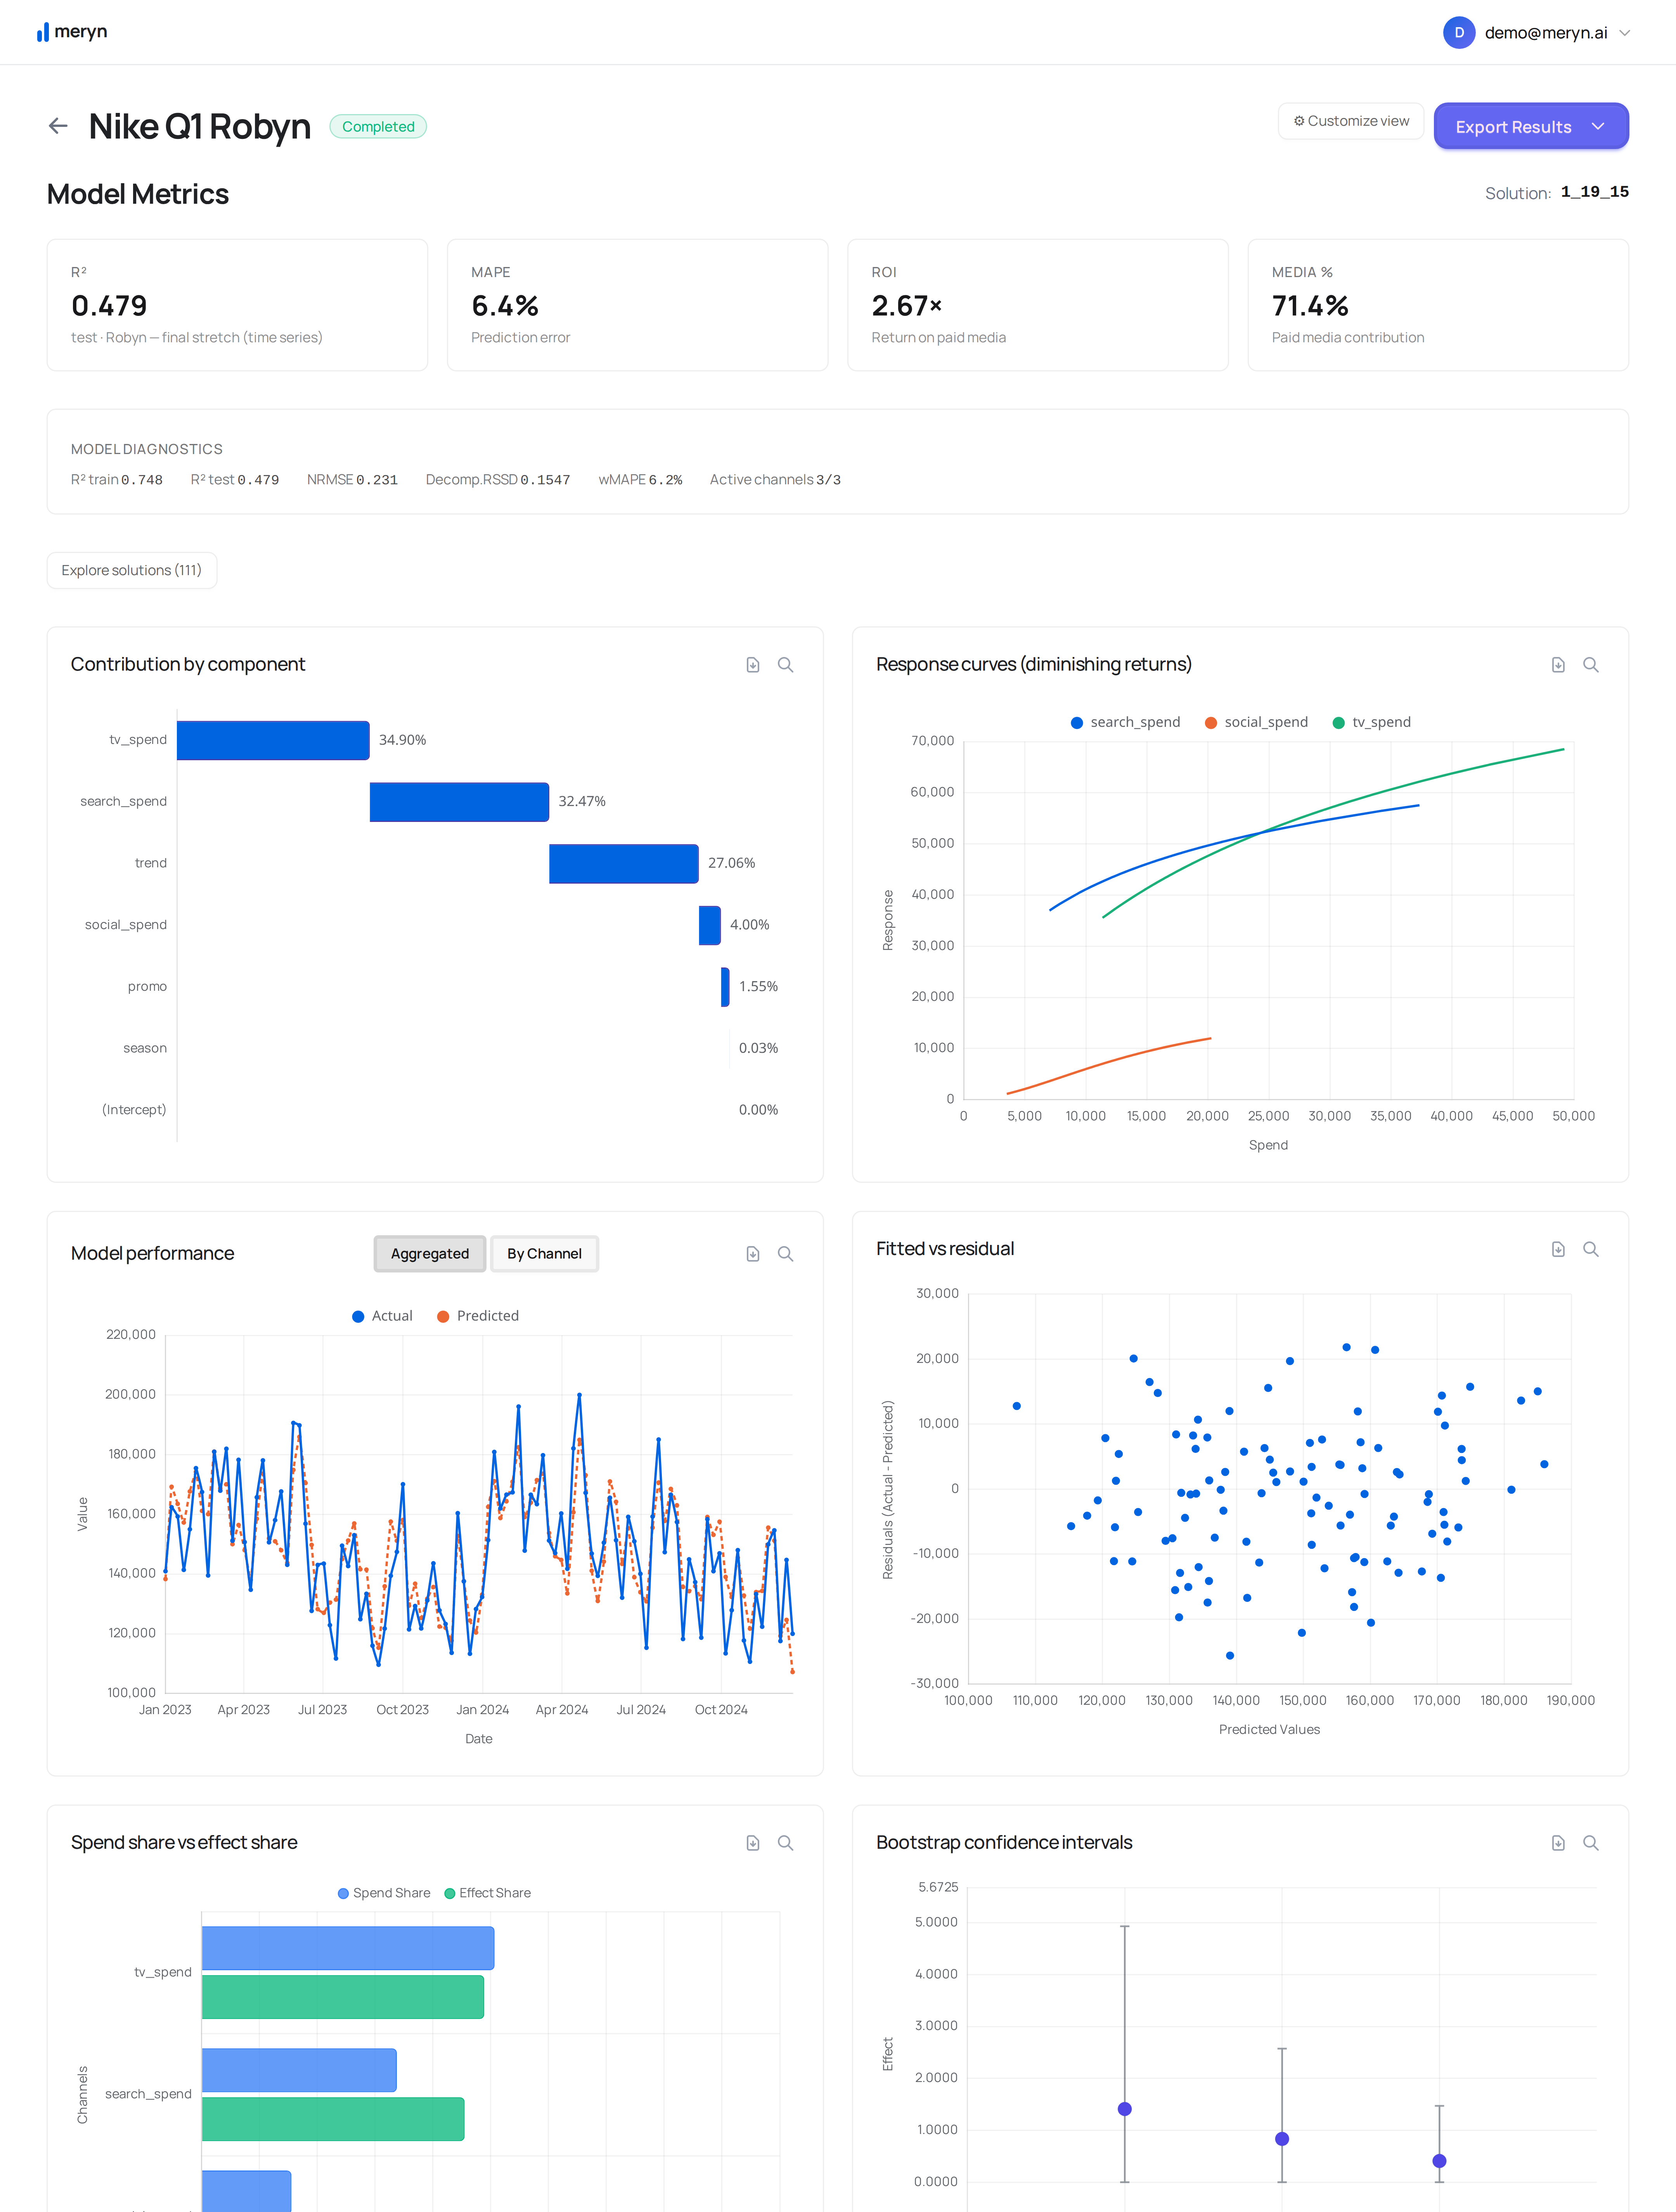
Task: Click the Completed status badge
Action: click(x=378, y=126)
